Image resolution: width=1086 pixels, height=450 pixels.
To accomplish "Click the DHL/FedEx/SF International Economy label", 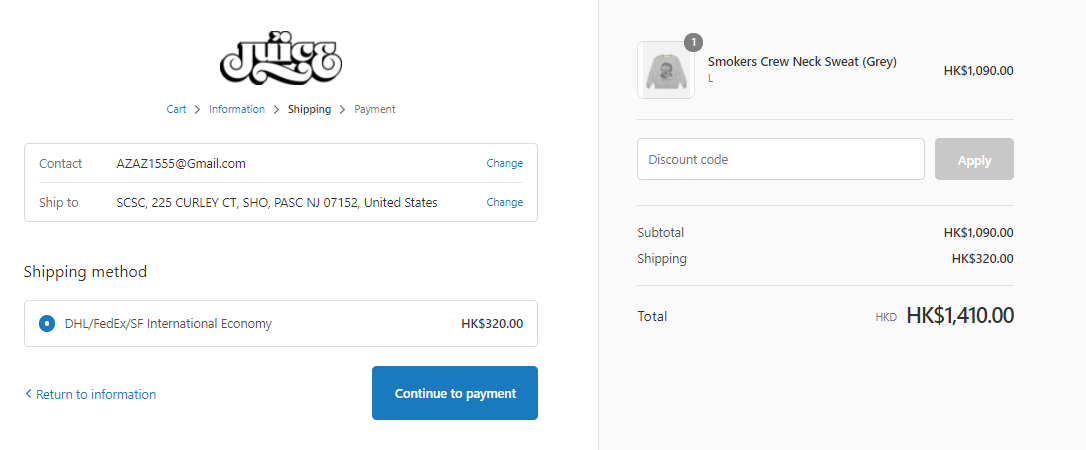I will (x=168, y=323).
